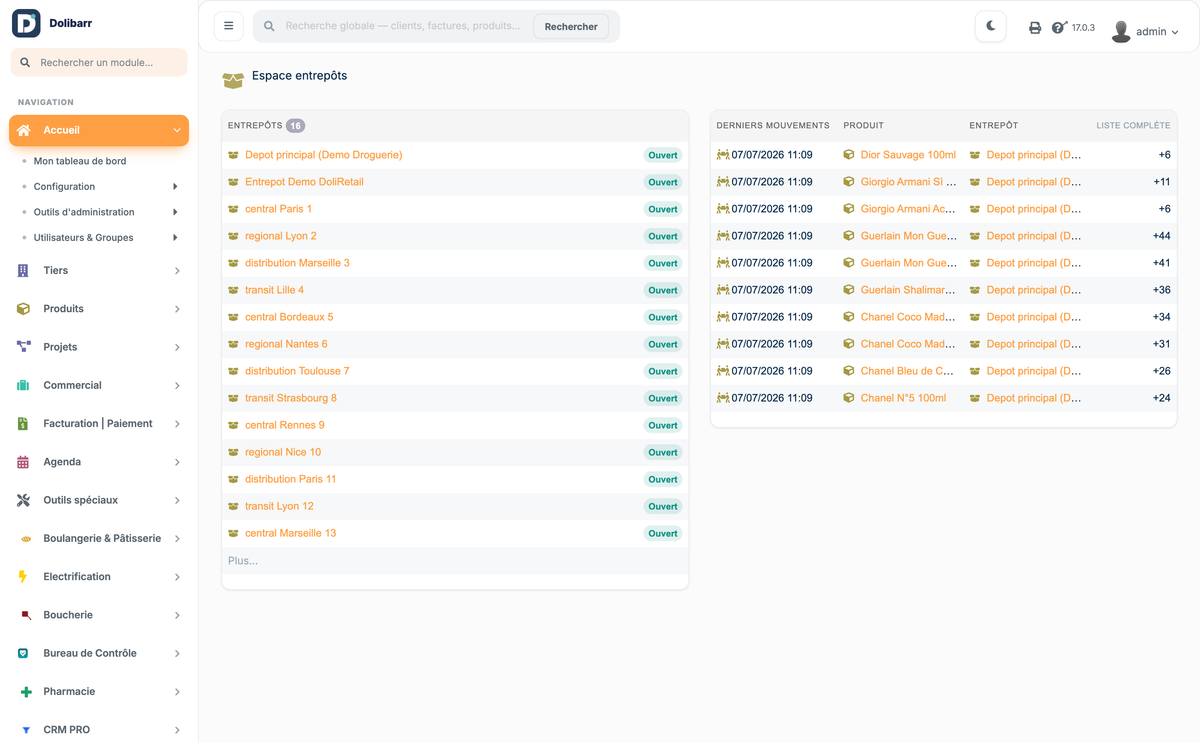This screenshot has height=743, width=1200.
Task: Click the Rechercher button
Action: [x=571, y=27]
